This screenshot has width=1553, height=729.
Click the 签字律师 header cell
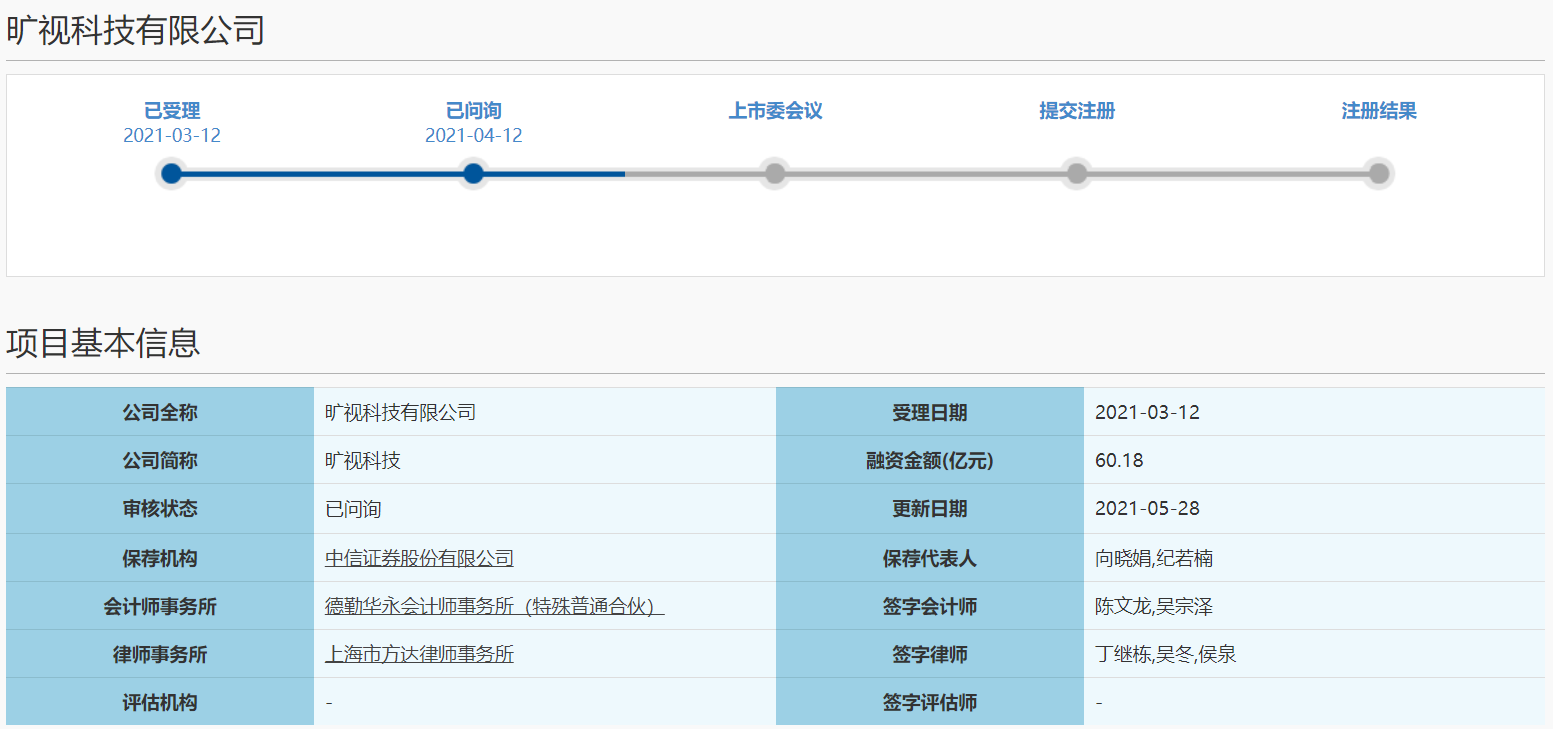point(930,654)
